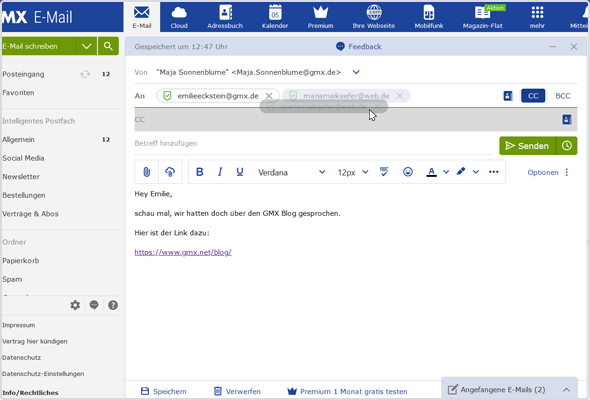Image resolution: width=590 pixels, height=400 pixels.
Task: Open address book in the CC row
Action: (x=567, y=120)
